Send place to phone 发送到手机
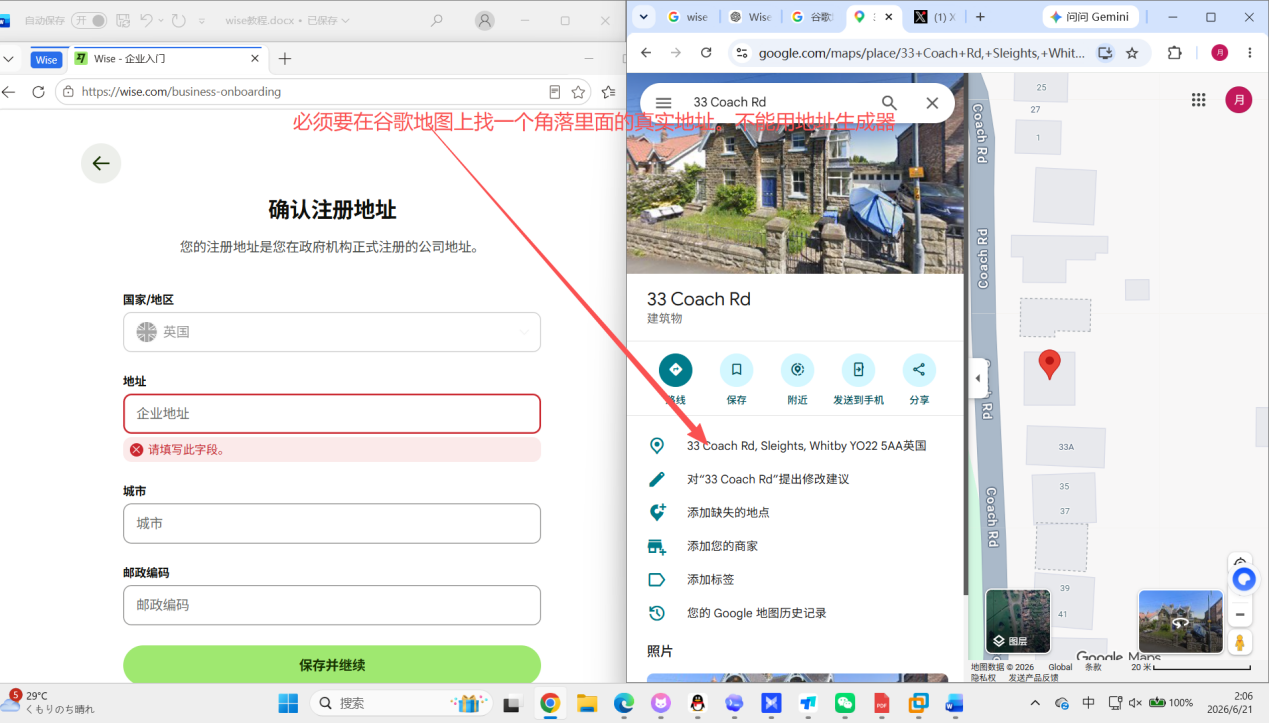 [x=858, y=370]
